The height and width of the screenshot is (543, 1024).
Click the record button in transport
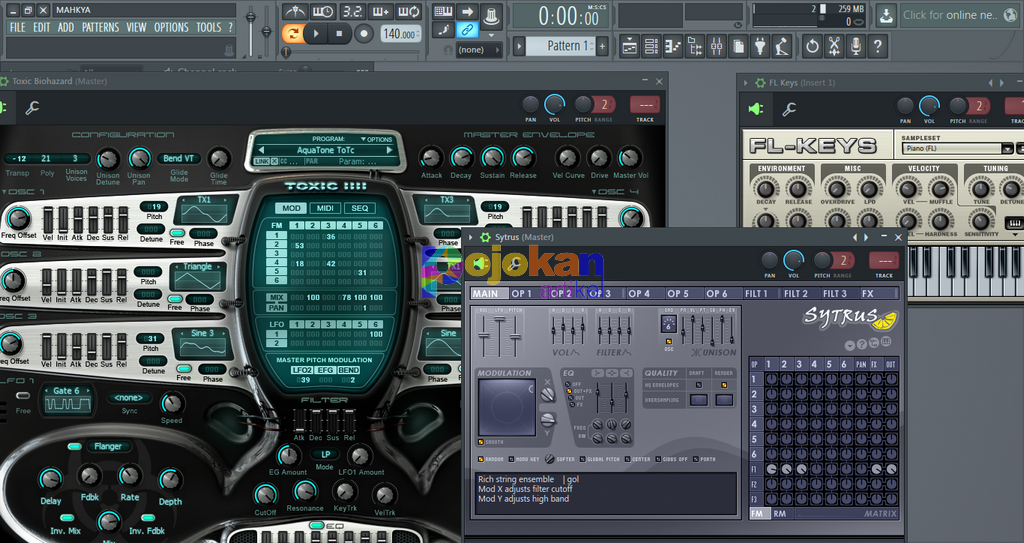point(364,33)
